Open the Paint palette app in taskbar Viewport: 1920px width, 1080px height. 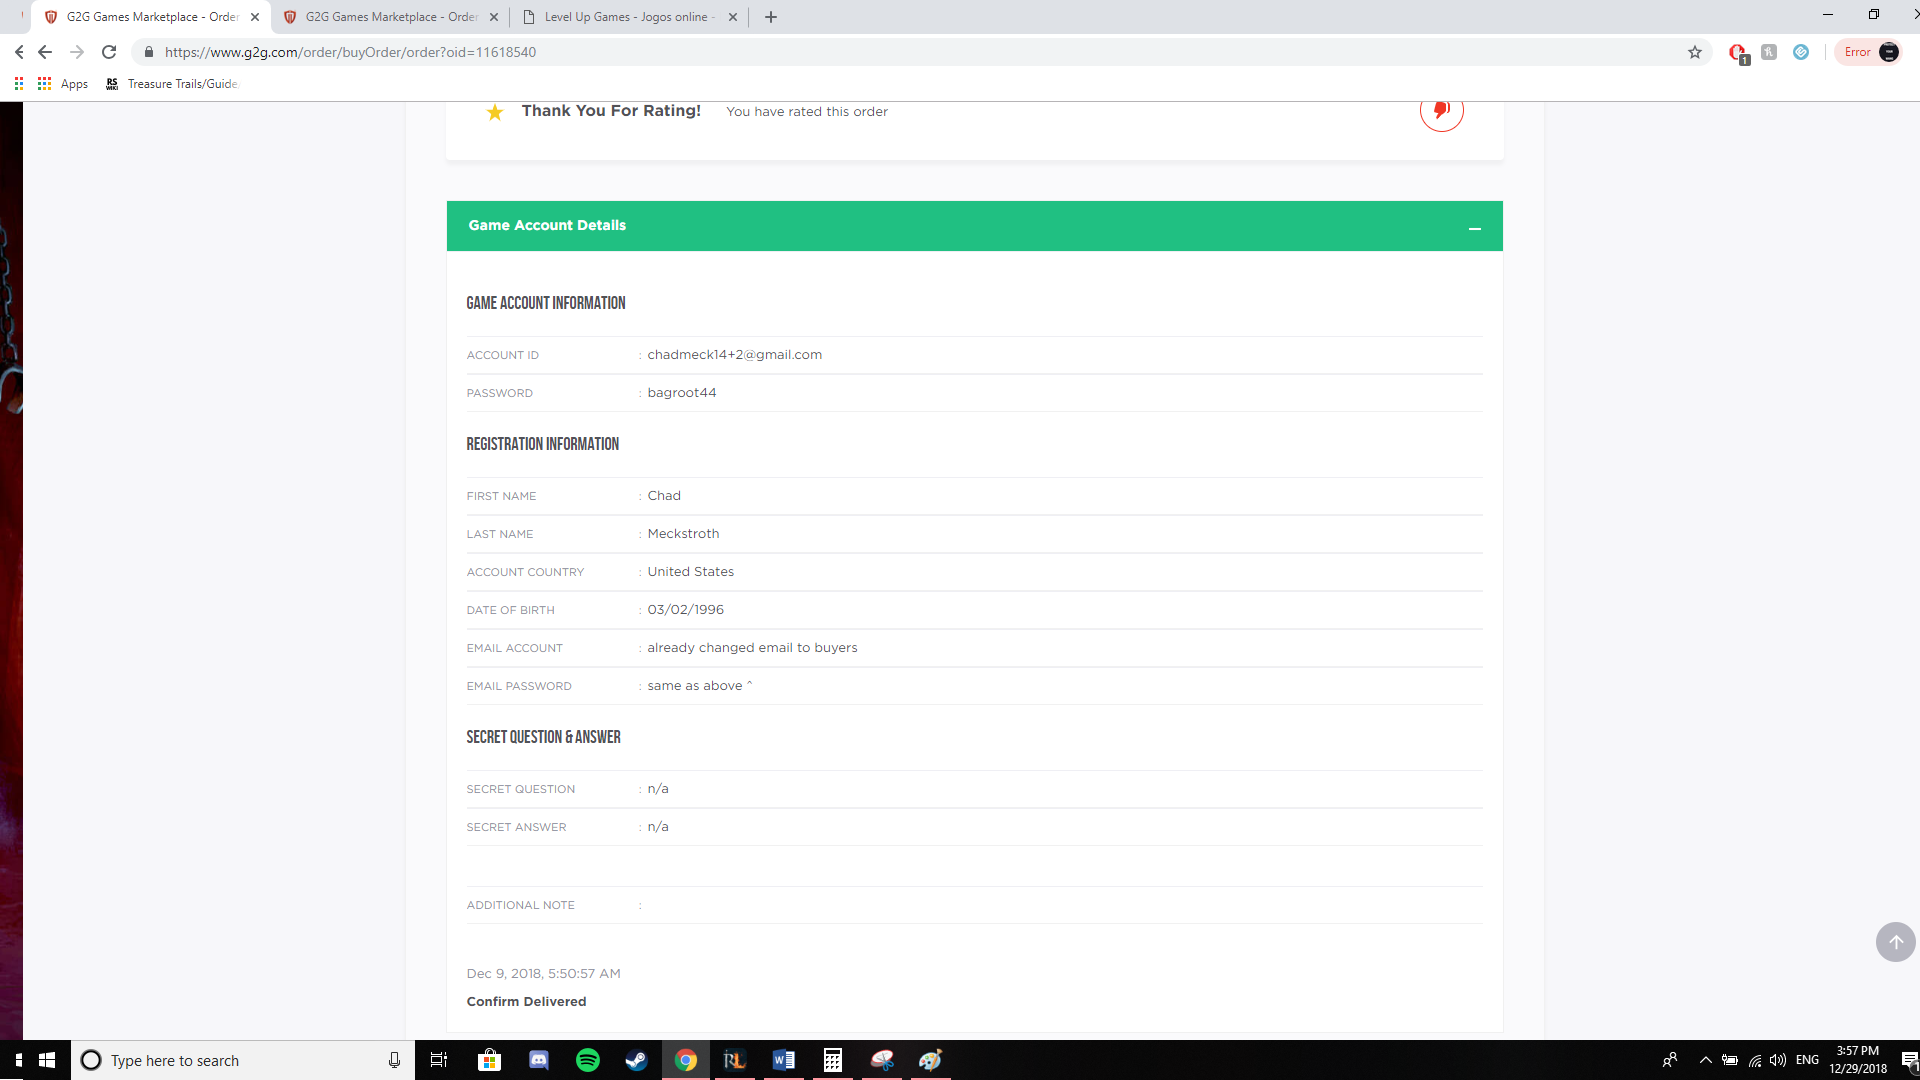click(931, 1060)
